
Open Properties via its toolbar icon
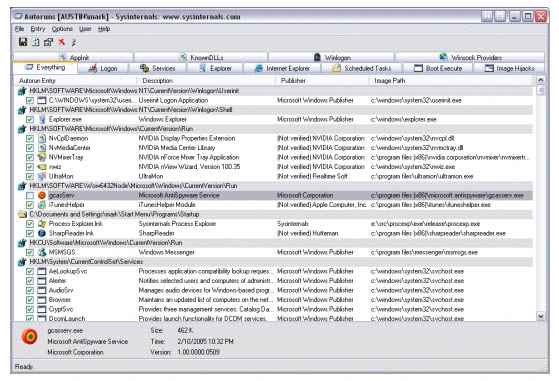point(48,42)
